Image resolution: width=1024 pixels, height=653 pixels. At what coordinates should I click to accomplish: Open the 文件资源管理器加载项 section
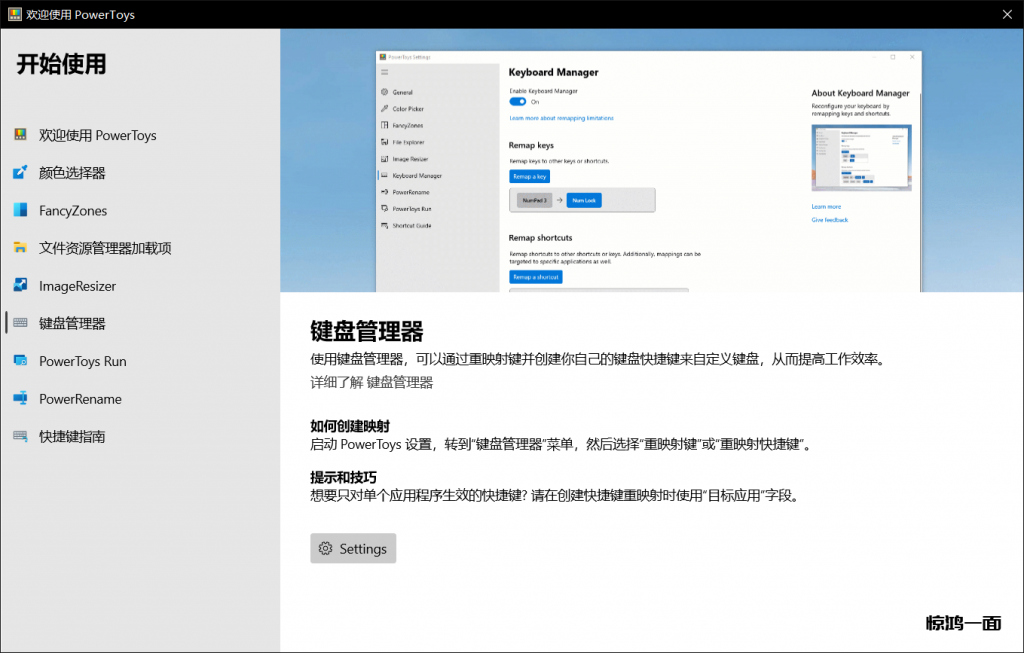tap(105, 248)
